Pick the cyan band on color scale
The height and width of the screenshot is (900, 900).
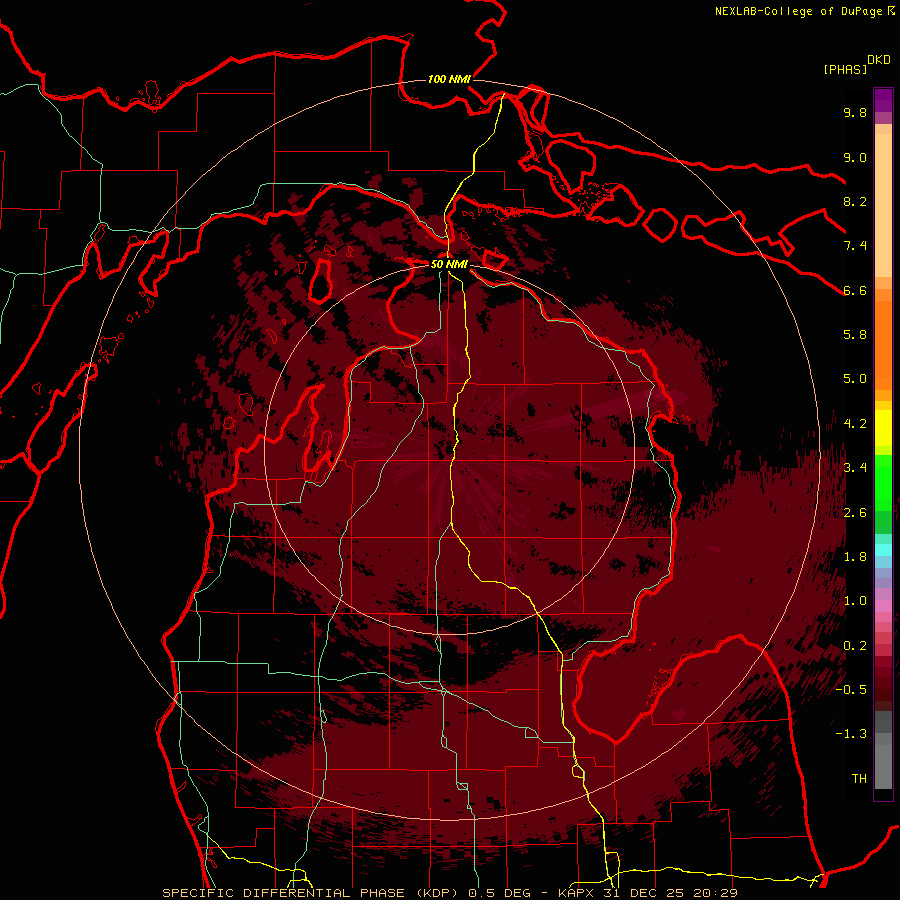pyautogui.click(x=883, y=550)
